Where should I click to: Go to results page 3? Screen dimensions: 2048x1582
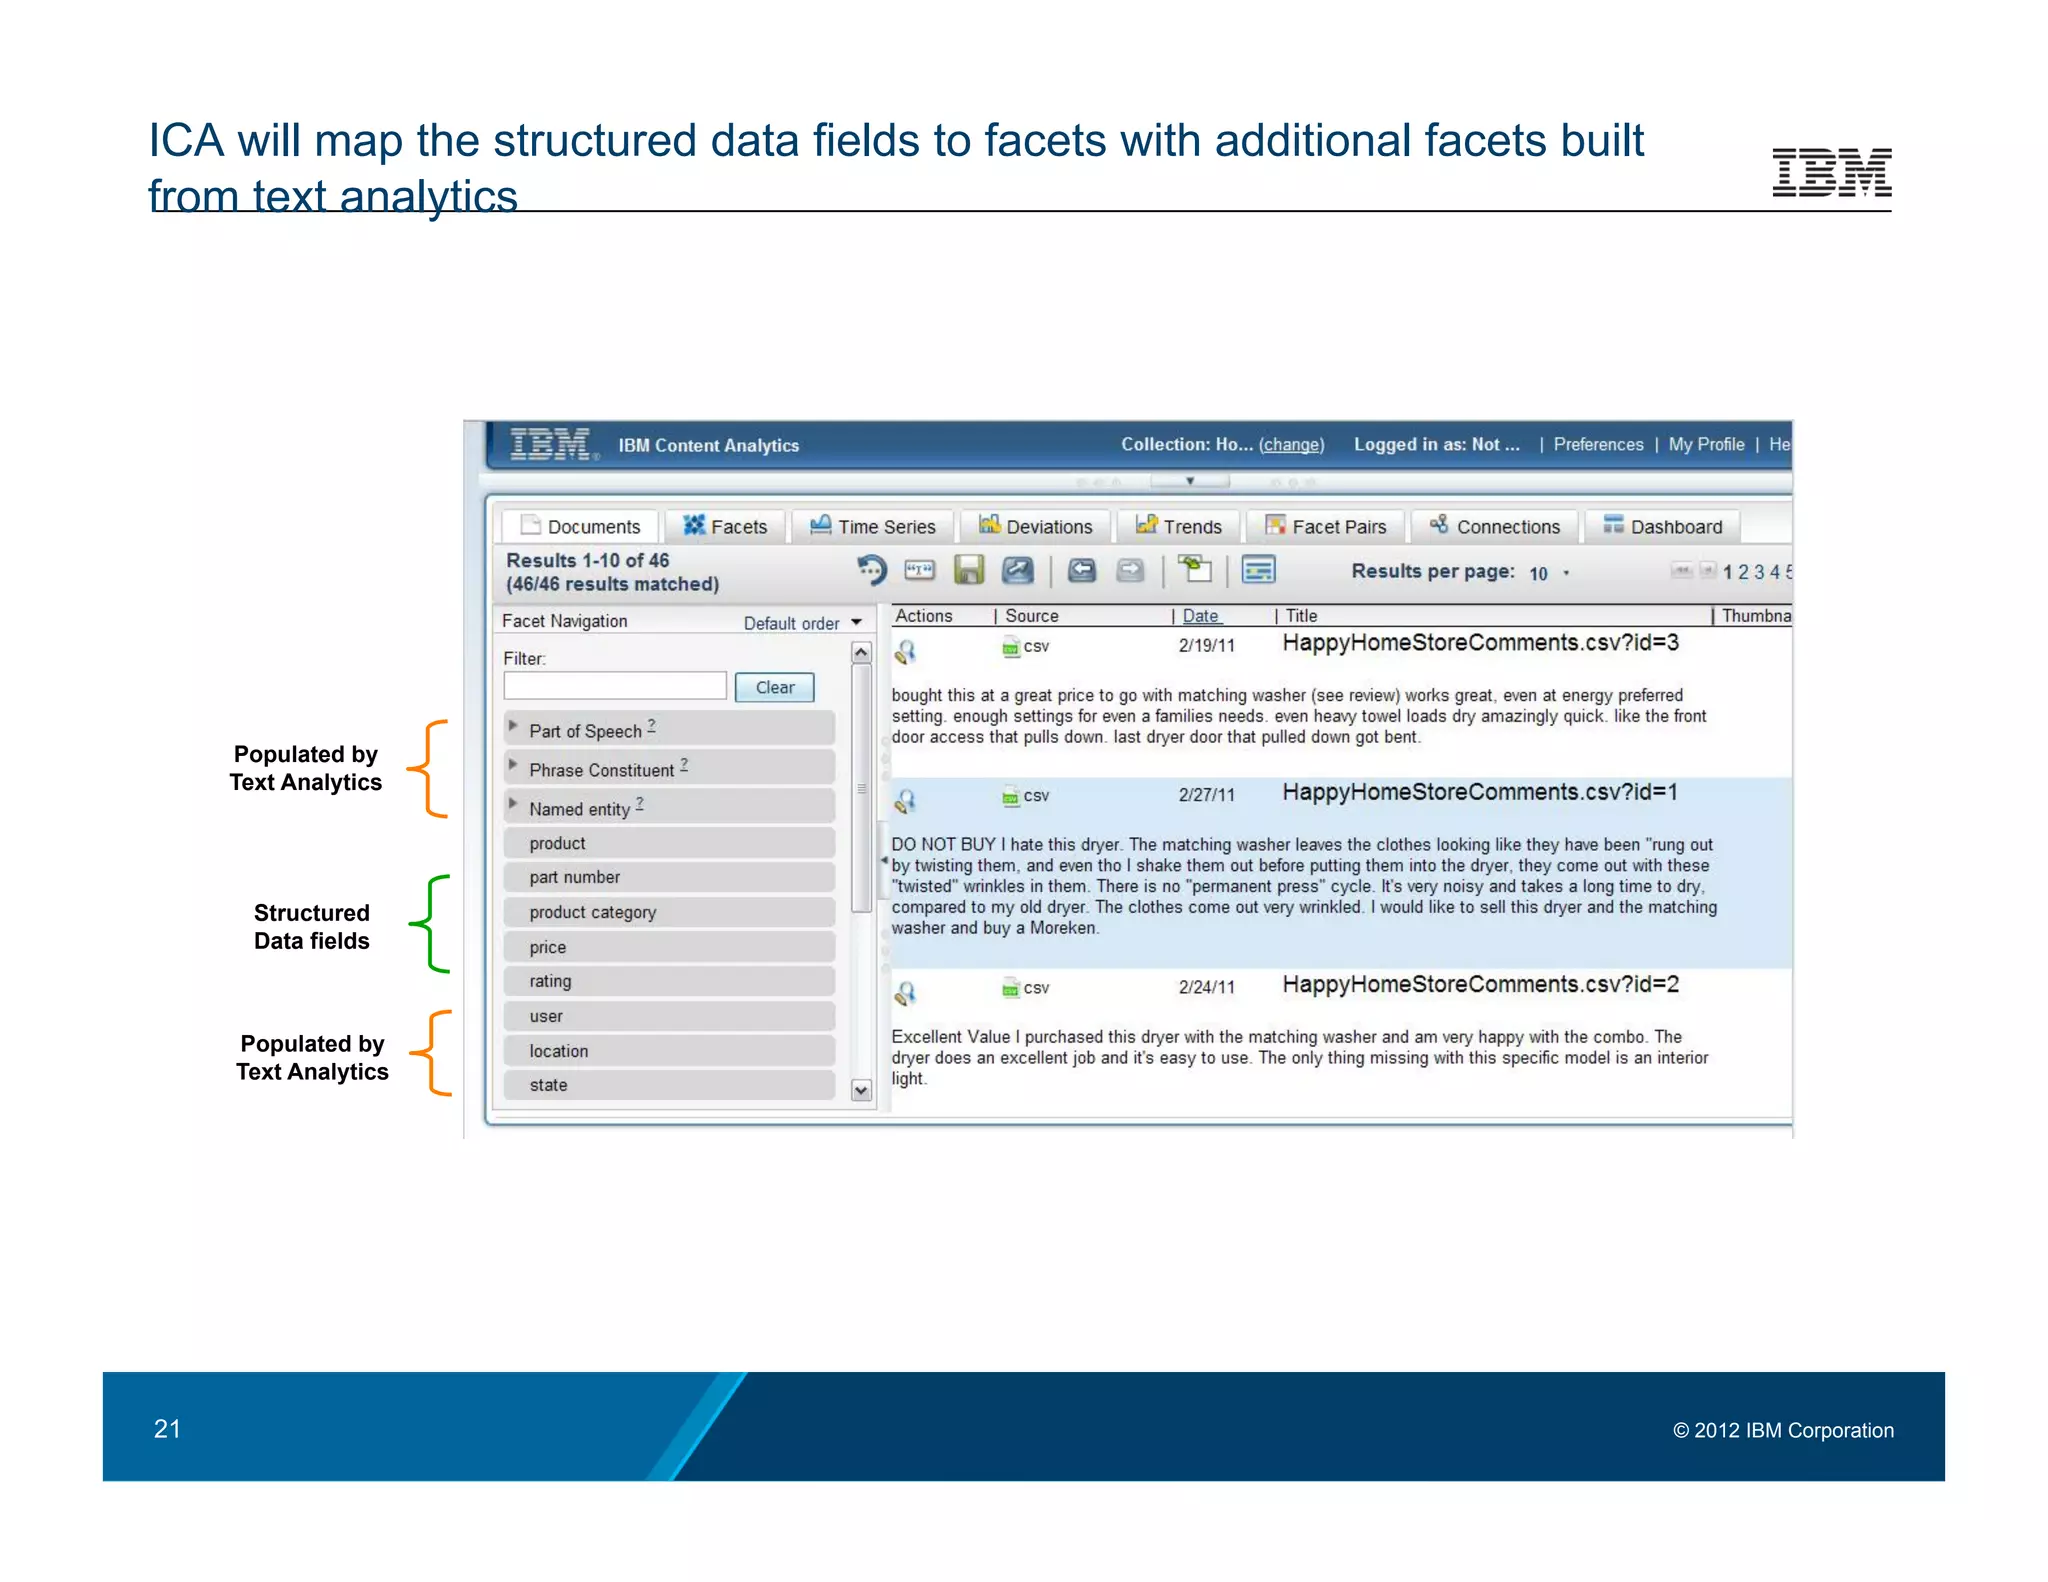click(1759, 572)
